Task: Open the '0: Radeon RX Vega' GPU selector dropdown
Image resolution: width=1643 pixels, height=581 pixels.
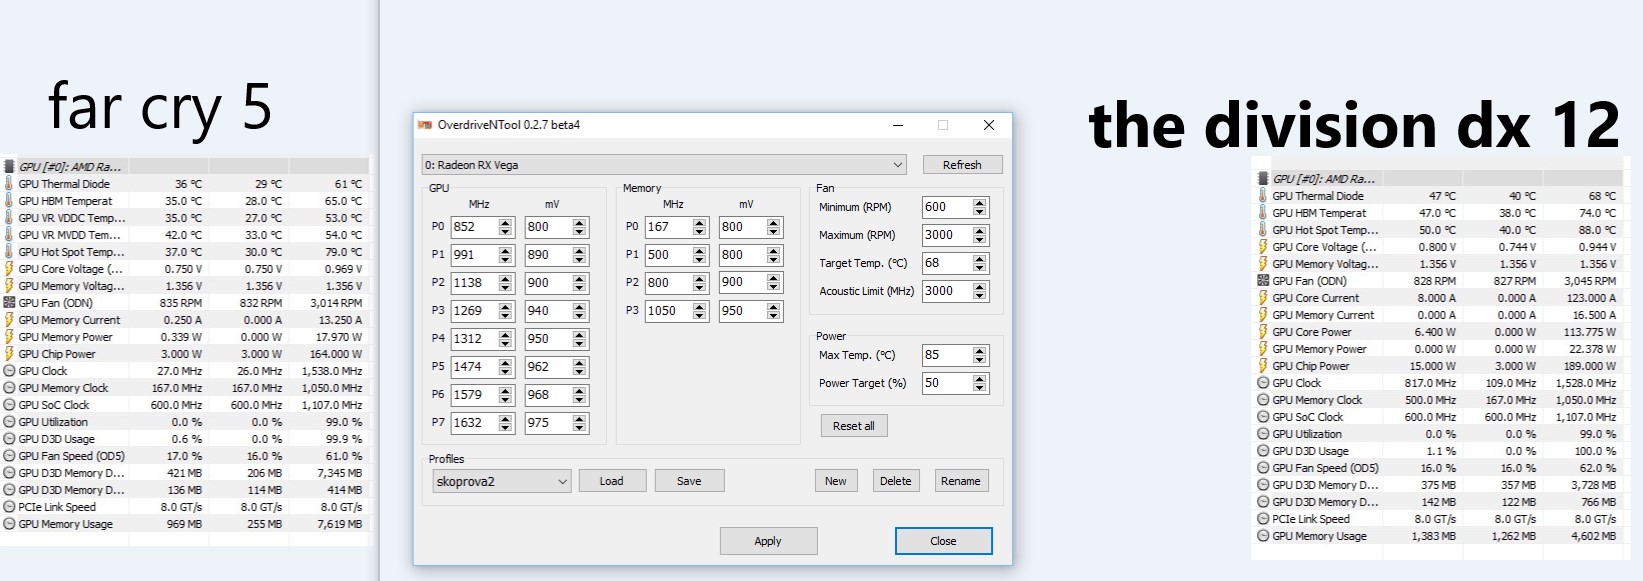Action: point(664,165)
